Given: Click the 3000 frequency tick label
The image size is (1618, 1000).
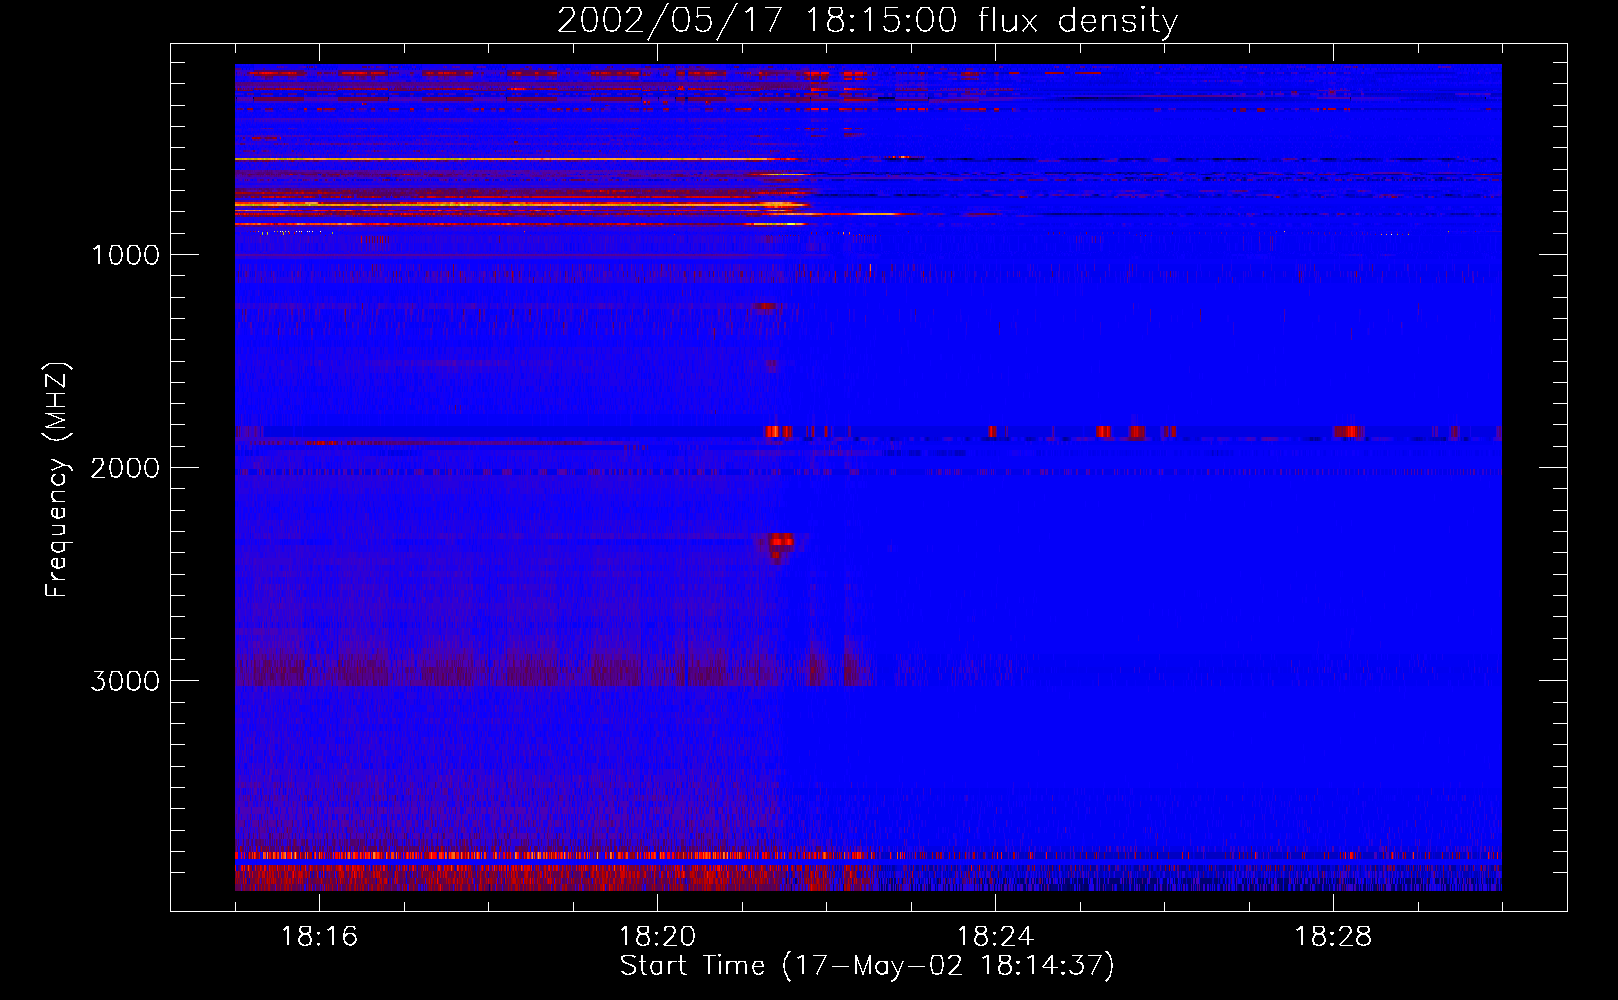Looking at the screenshot, I should [125, 681].
